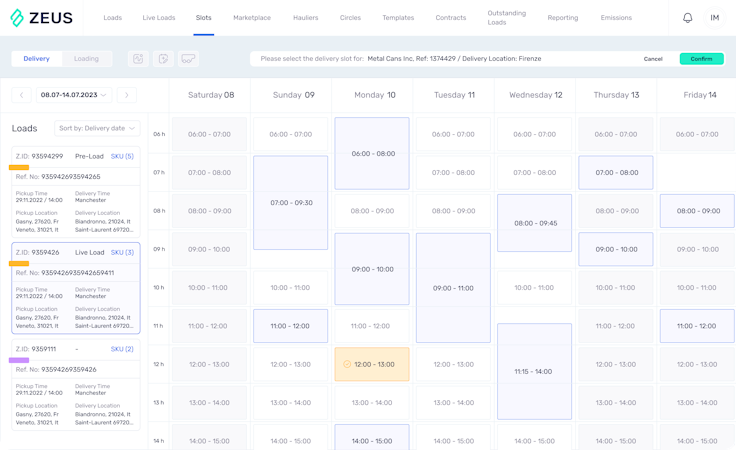Click the purple tag on load 9359111
The image size is (736, 450).
coord(19,360)
